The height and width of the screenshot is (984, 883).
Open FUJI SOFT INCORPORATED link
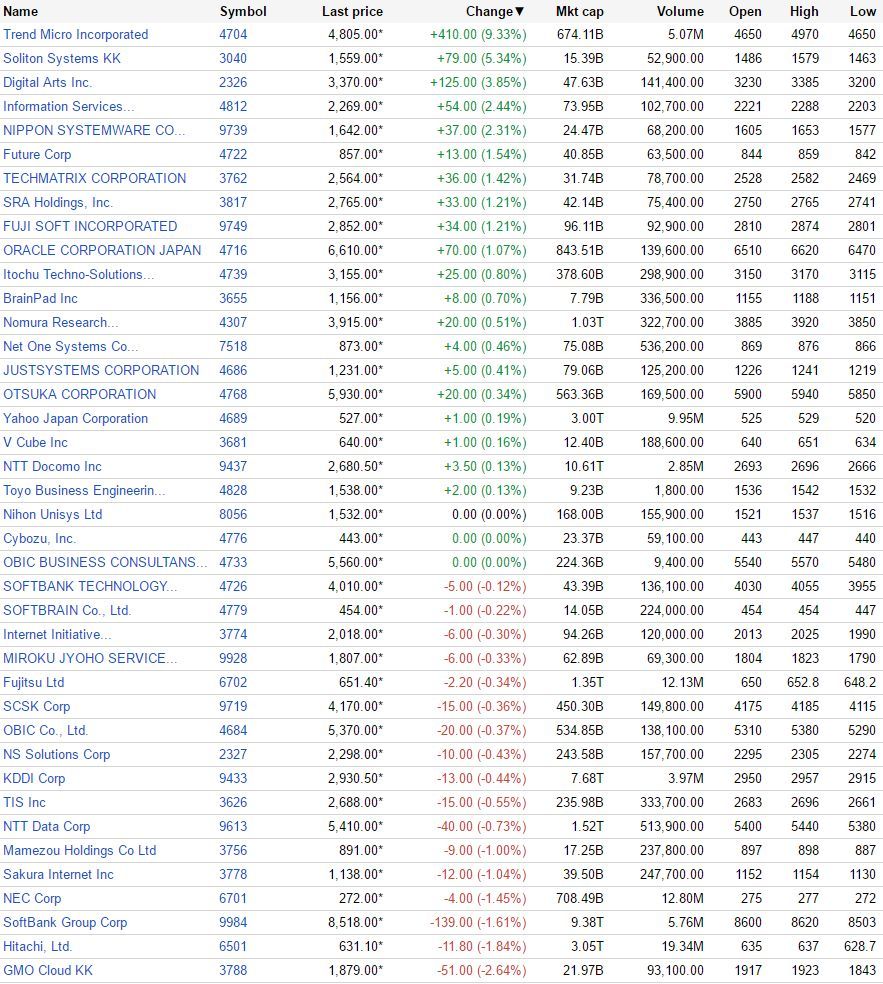[90, 226]
